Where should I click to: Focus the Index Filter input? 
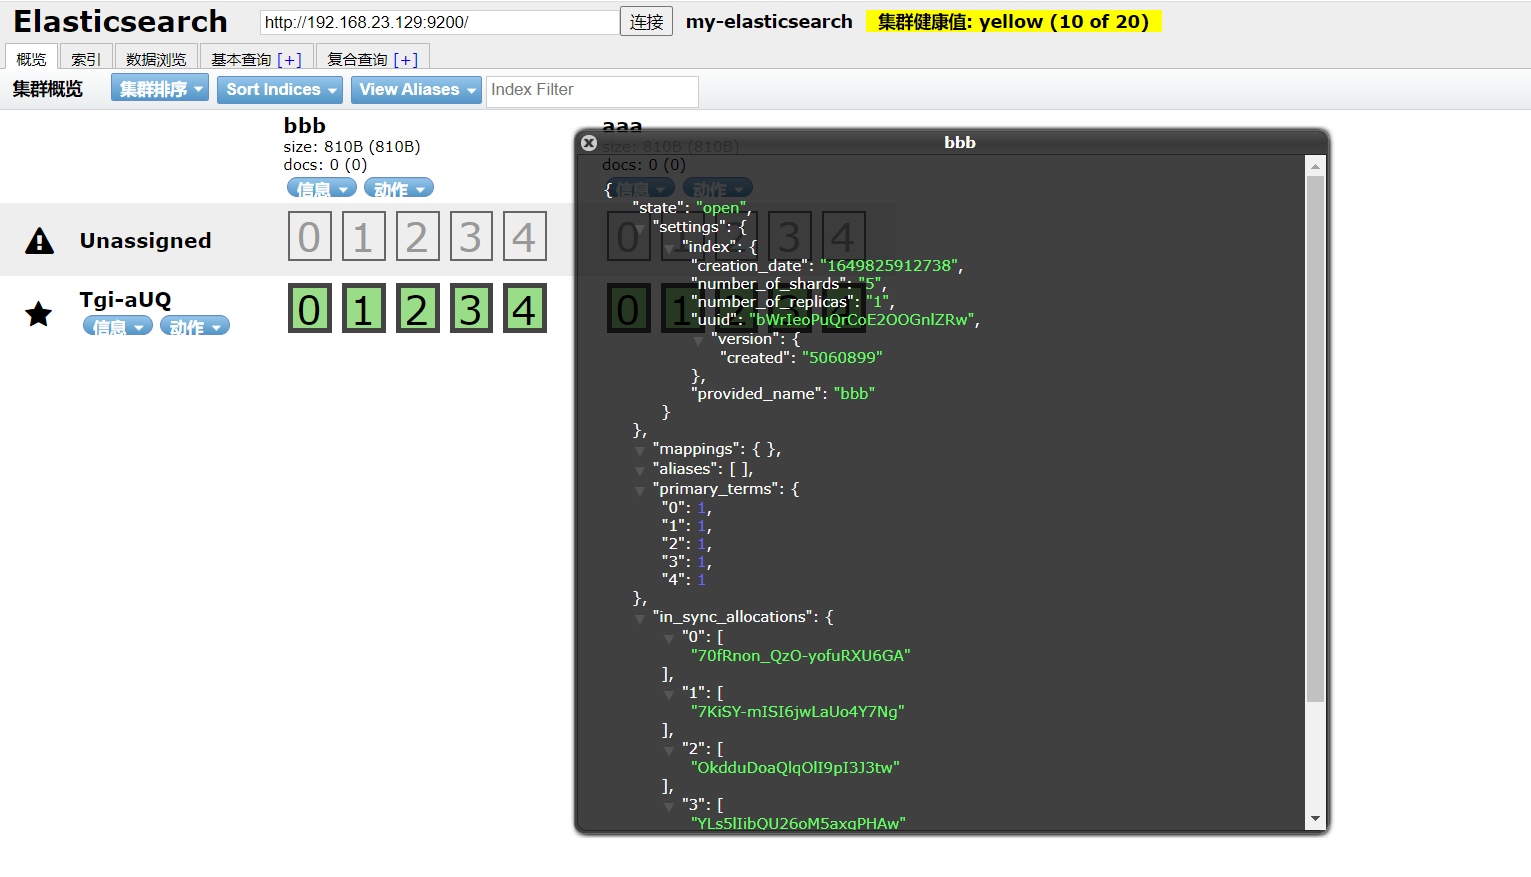click(592, 90)
